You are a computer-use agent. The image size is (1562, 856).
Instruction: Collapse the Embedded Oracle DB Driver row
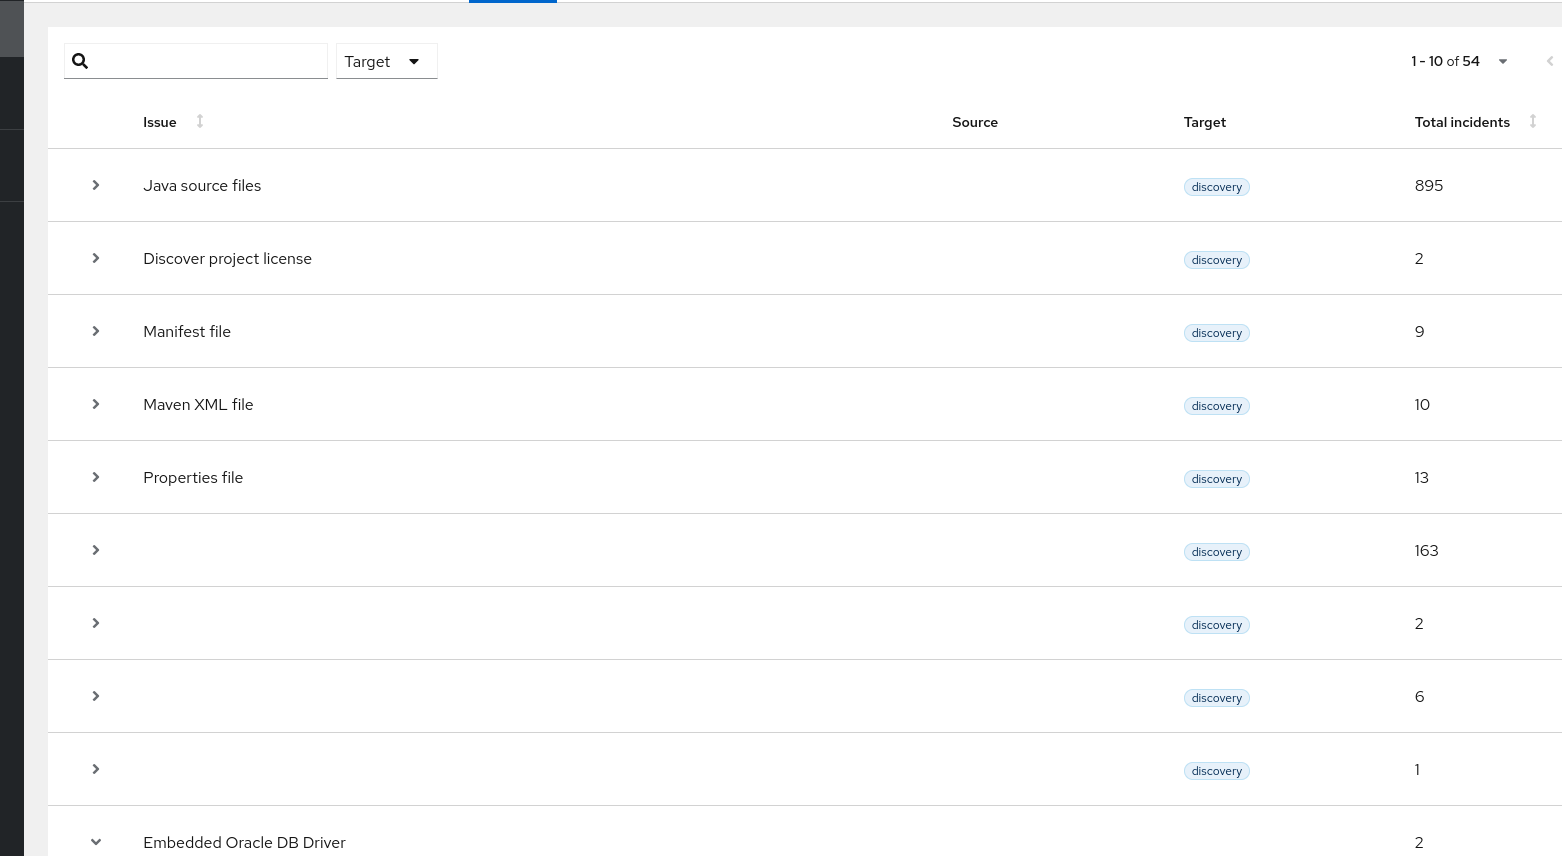(96, 842)
